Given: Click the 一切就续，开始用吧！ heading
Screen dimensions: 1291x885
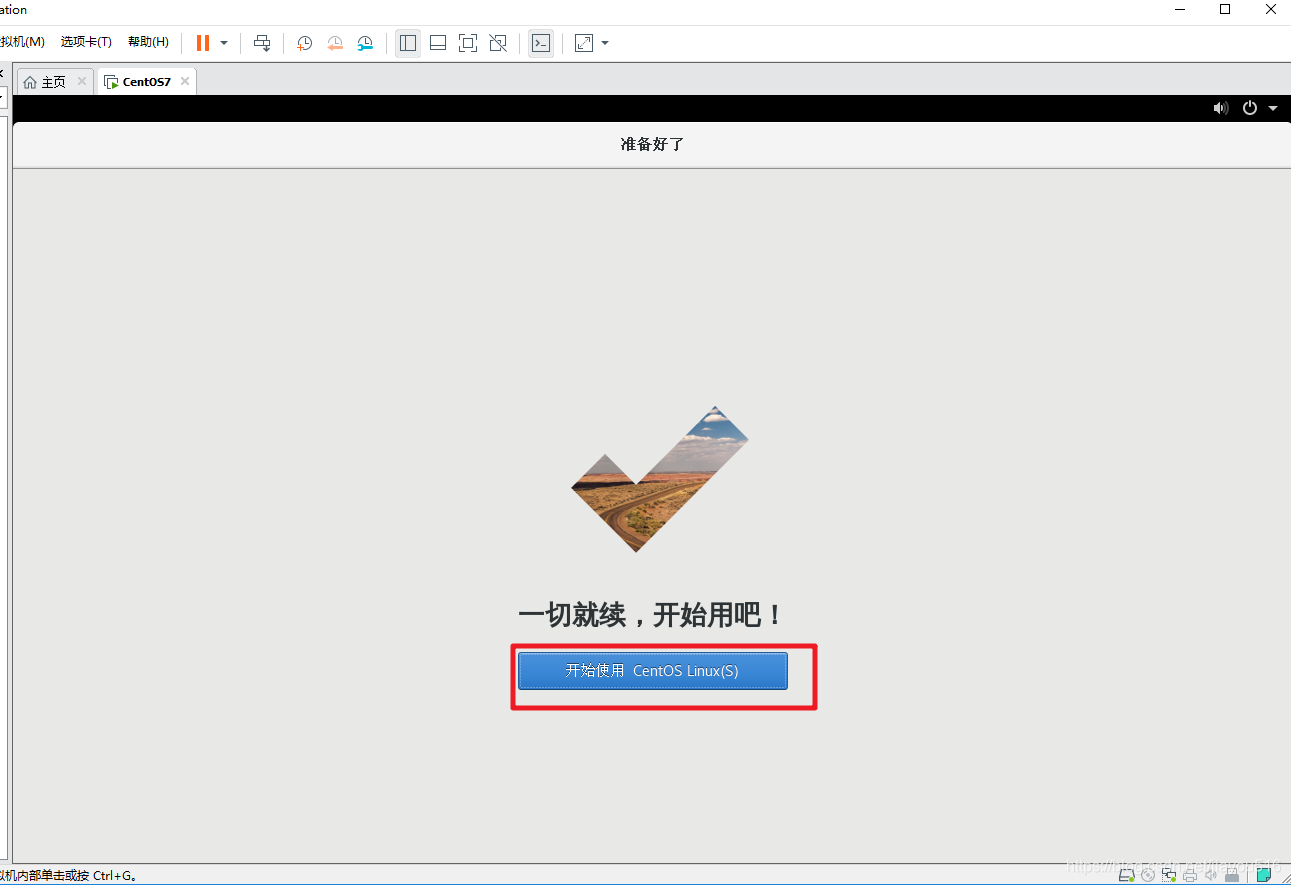Looking at the screenshot, I should [651, 615].
